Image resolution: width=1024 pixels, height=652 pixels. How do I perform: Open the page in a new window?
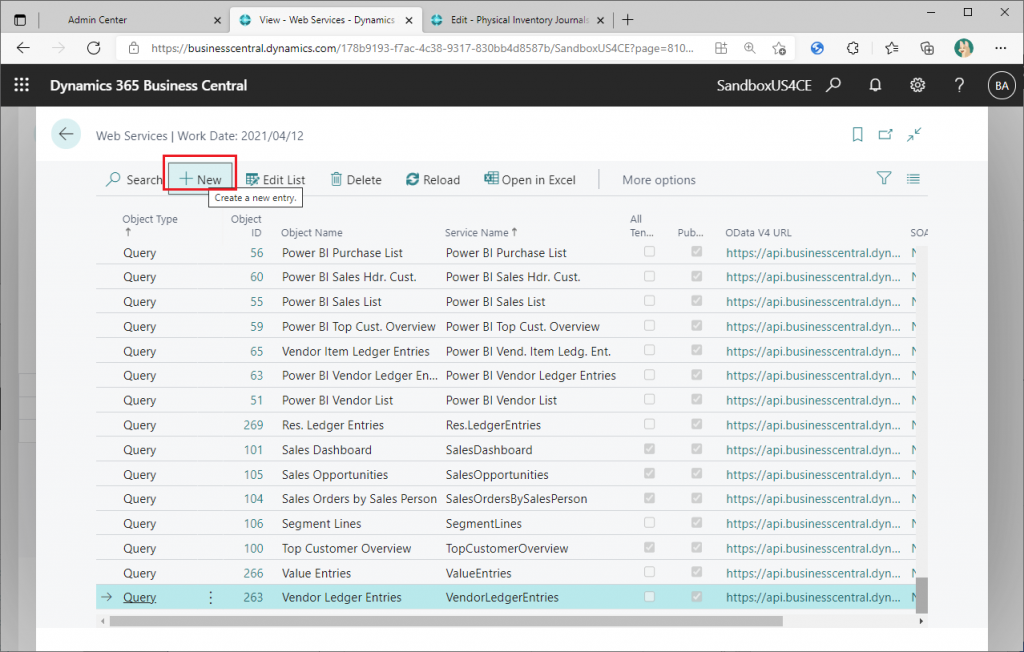click(886, 135)
